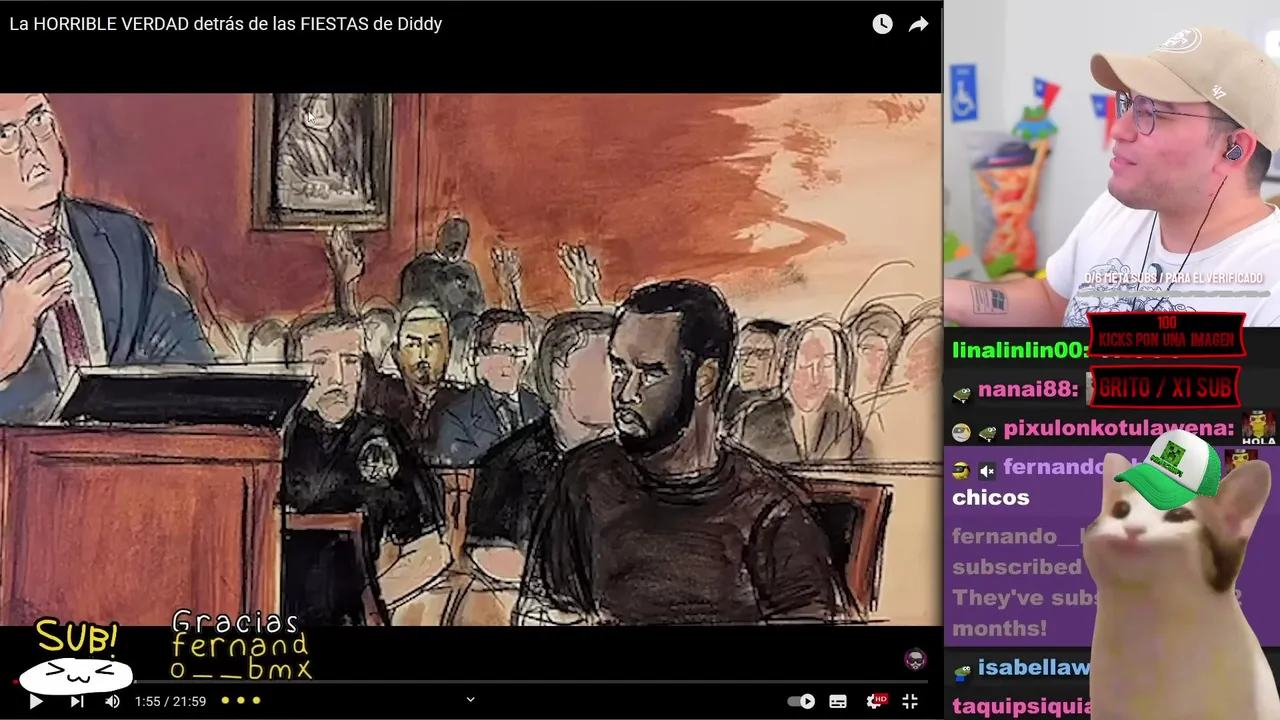
Task: Click username linalinlin00 in chat
Action: (1019, 350)
